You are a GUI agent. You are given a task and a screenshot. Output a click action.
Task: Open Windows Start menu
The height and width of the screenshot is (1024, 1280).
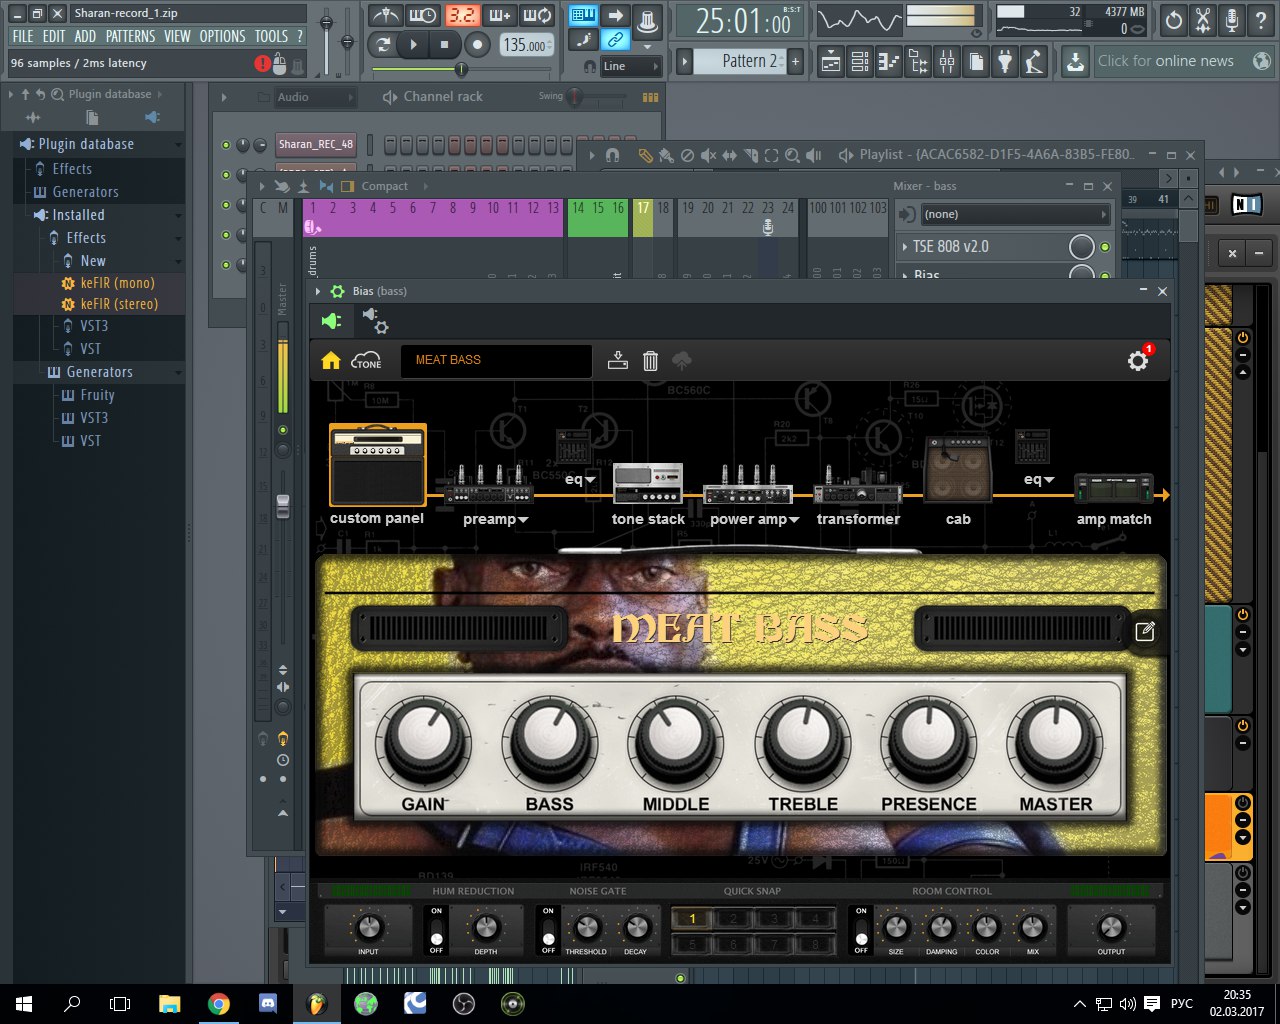[24, 1004]
